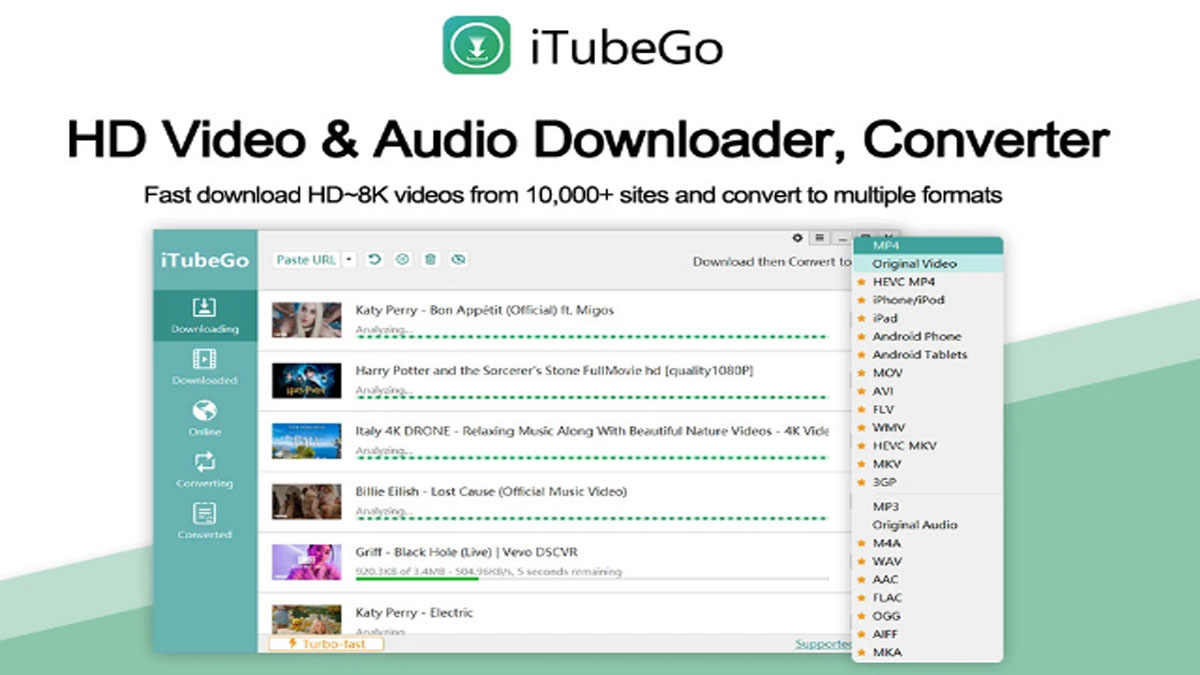Click the iTubeGo logo at top of page
The width and height of the screenshot is (1200, 675).
click(582, 44)
